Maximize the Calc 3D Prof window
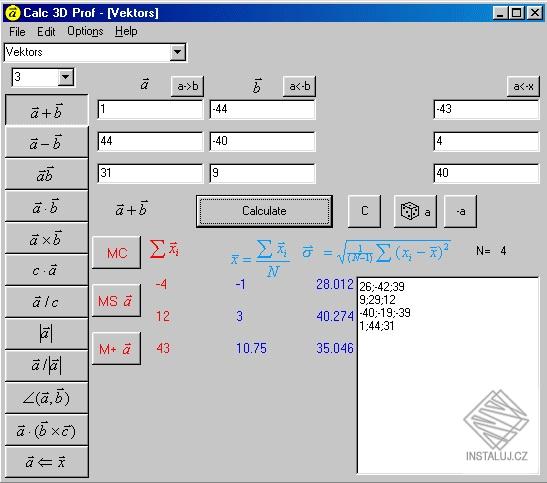Viewport: 547px width, 483px height. click(x=516, y=13)
